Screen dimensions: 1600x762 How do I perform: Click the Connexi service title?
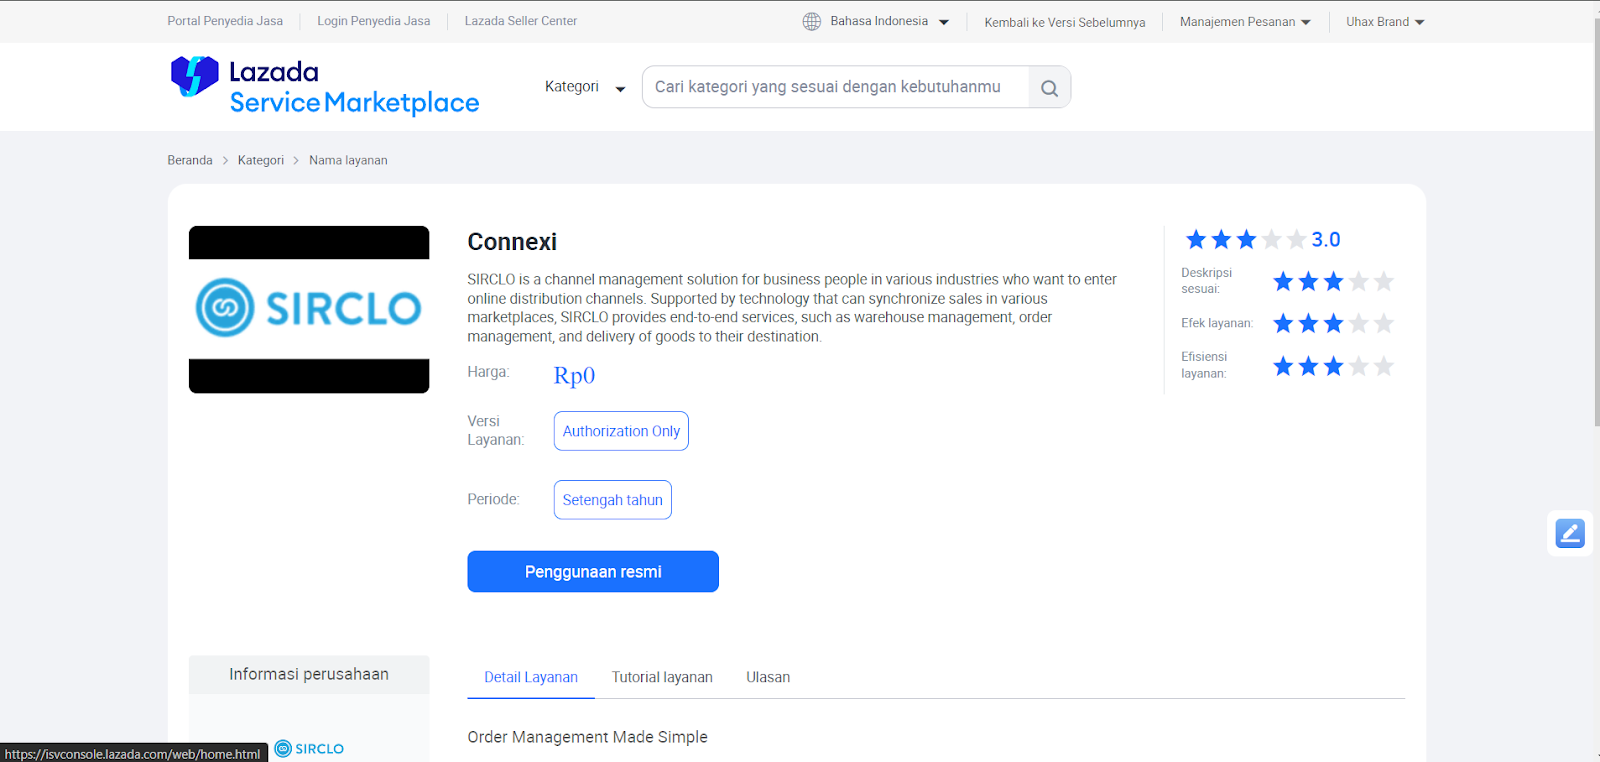[512, 242]
